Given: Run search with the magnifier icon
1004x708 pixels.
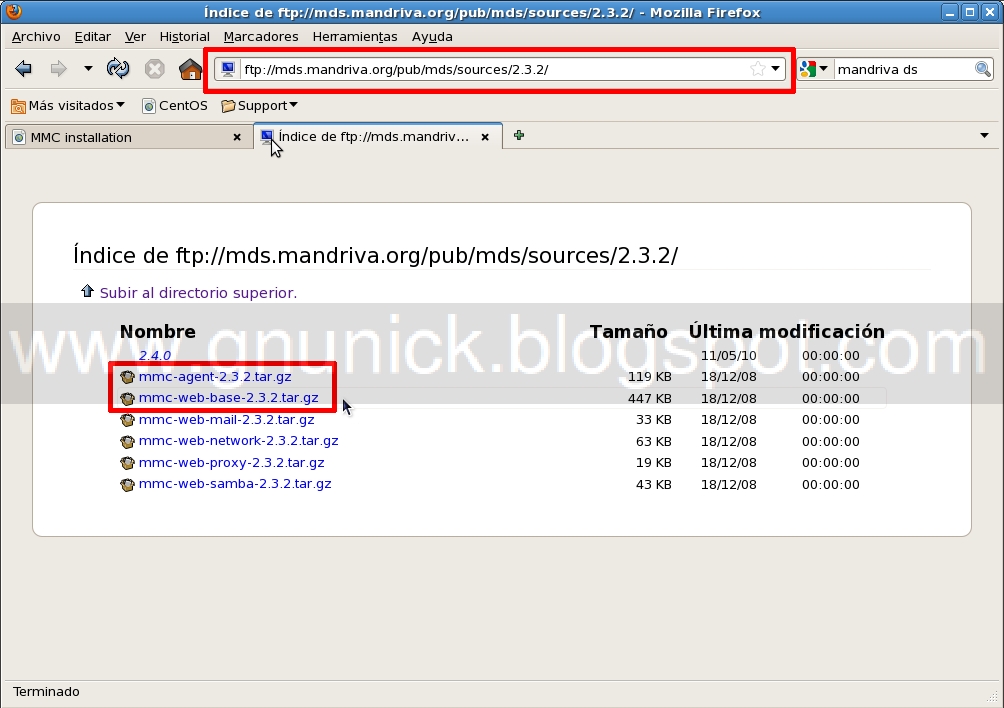Looking at the screenshot, I should click(x=983, y=69).
